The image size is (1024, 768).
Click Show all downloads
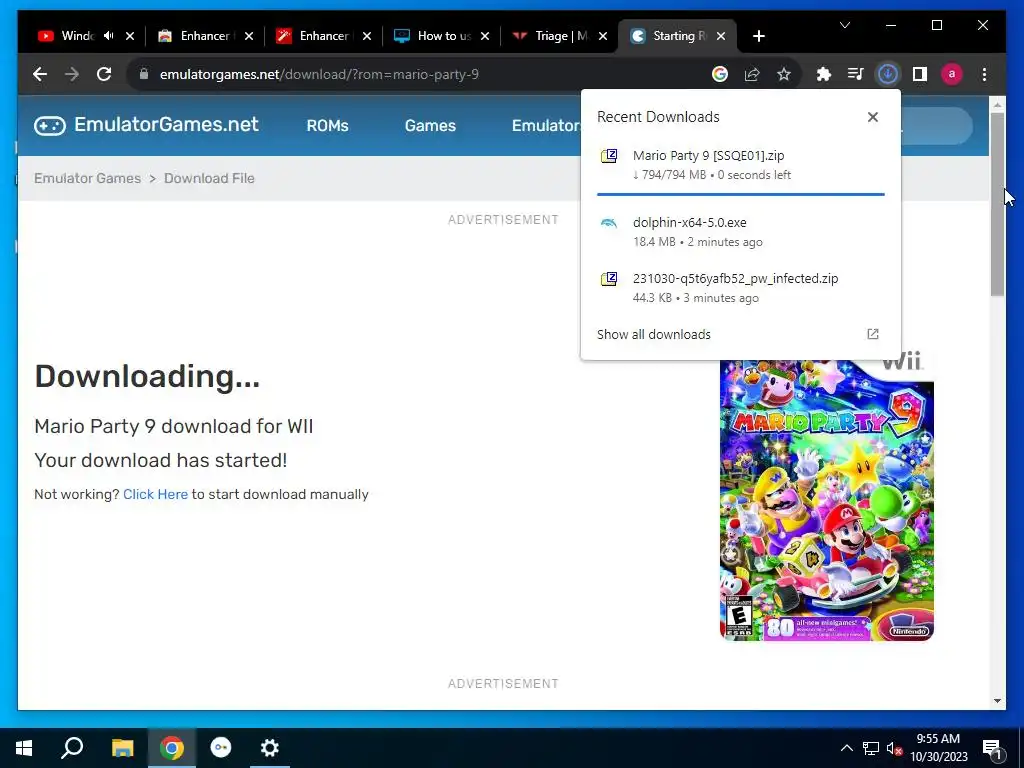coord(653,334)
